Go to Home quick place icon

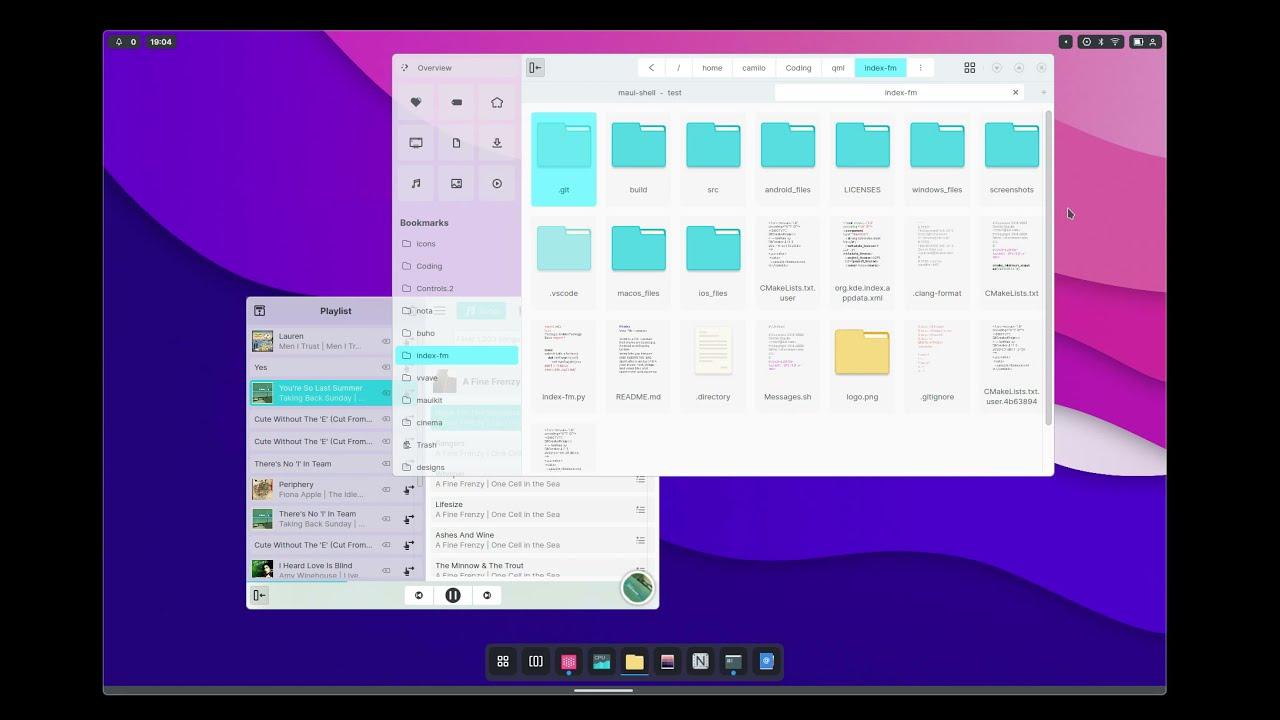coord(497,102)
